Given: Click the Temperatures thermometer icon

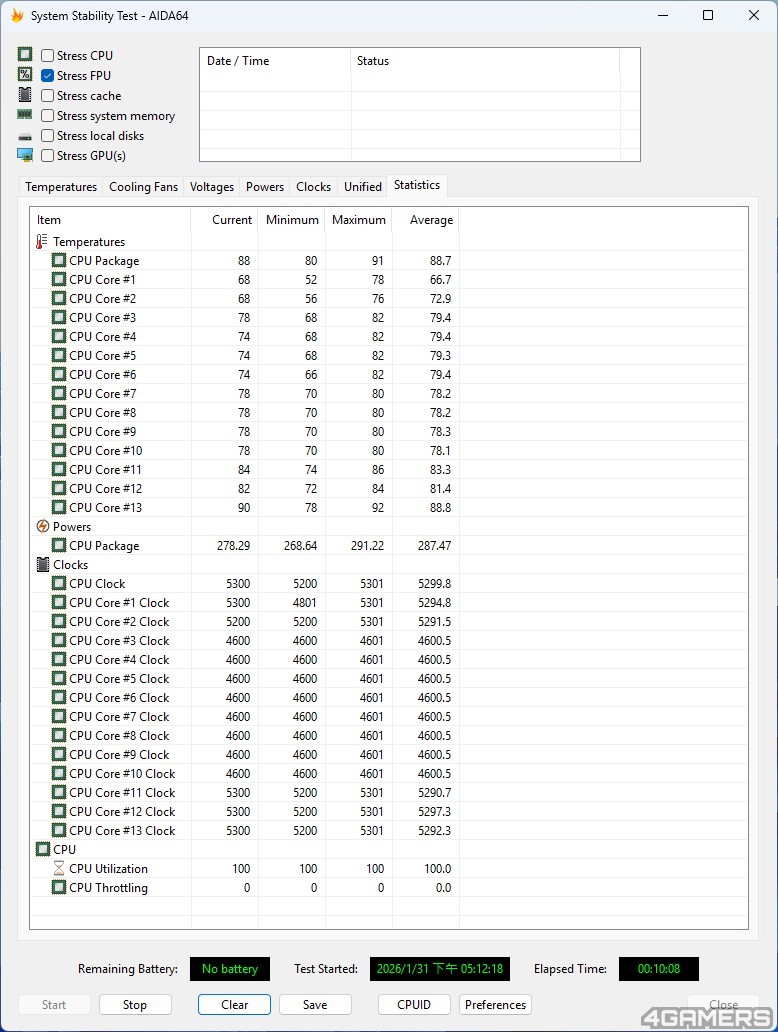Looking at the screenshot, I should click(42, 242).
